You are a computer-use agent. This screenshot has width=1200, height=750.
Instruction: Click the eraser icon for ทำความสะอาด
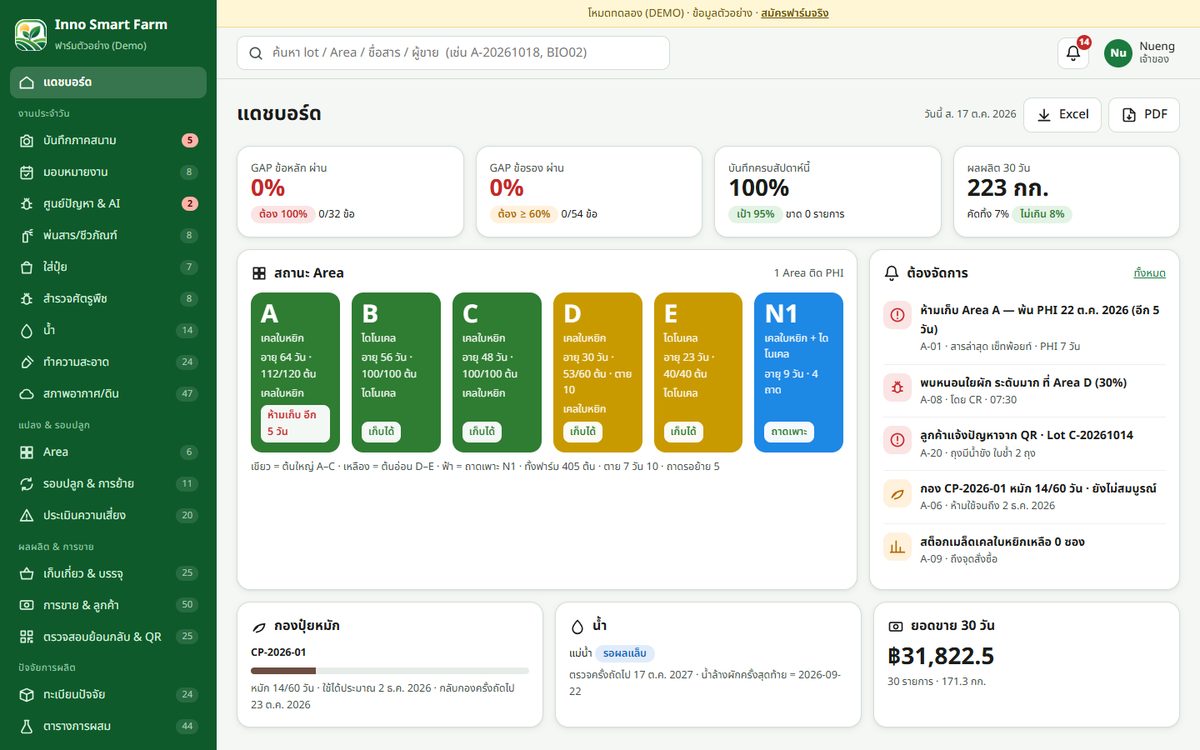[x=27, y=362]
